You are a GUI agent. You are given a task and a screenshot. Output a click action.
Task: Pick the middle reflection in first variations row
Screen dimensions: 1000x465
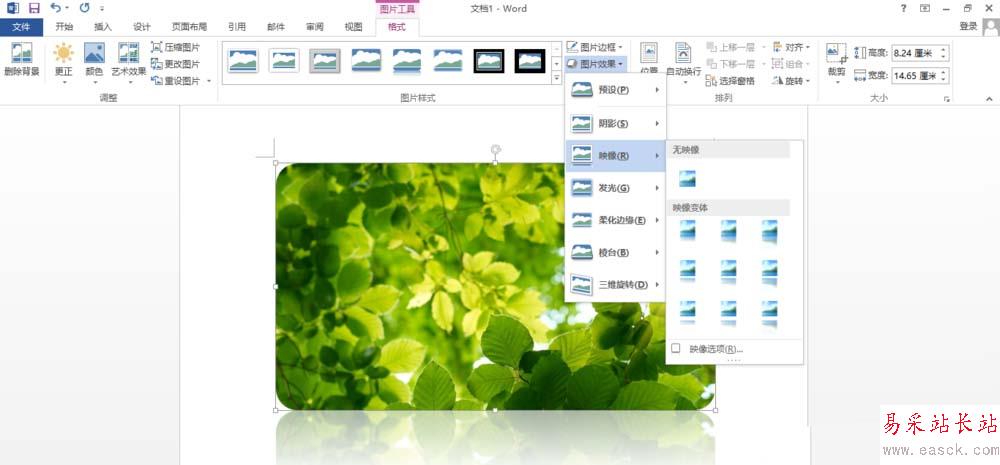pyautogui.click(x=728, y=231)
